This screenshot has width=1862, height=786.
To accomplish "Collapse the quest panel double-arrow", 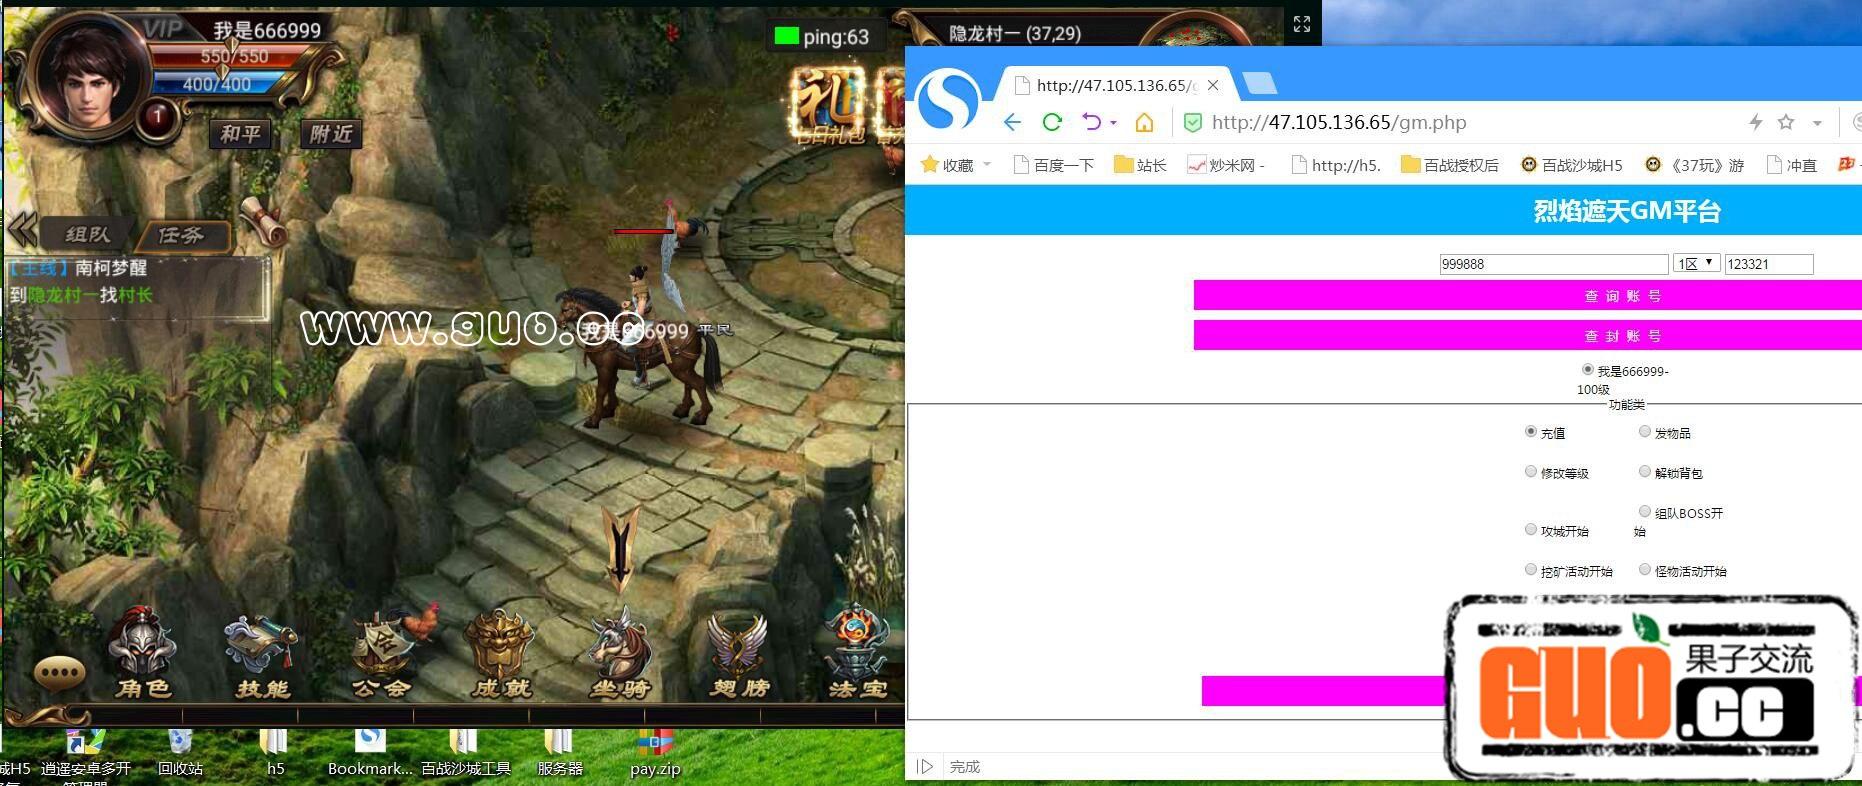I will [21, 230].
